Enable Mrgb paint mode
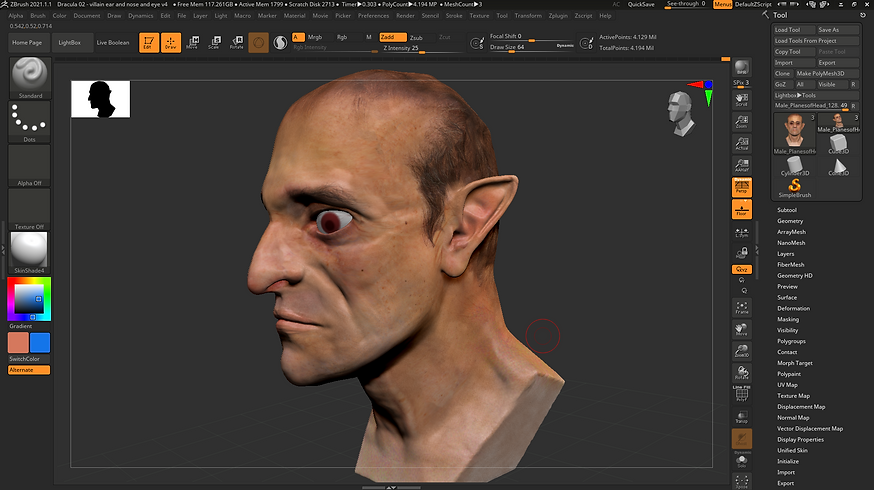Image resolution: width=874 pixels, height=490 pixels. tap(315, 37)
